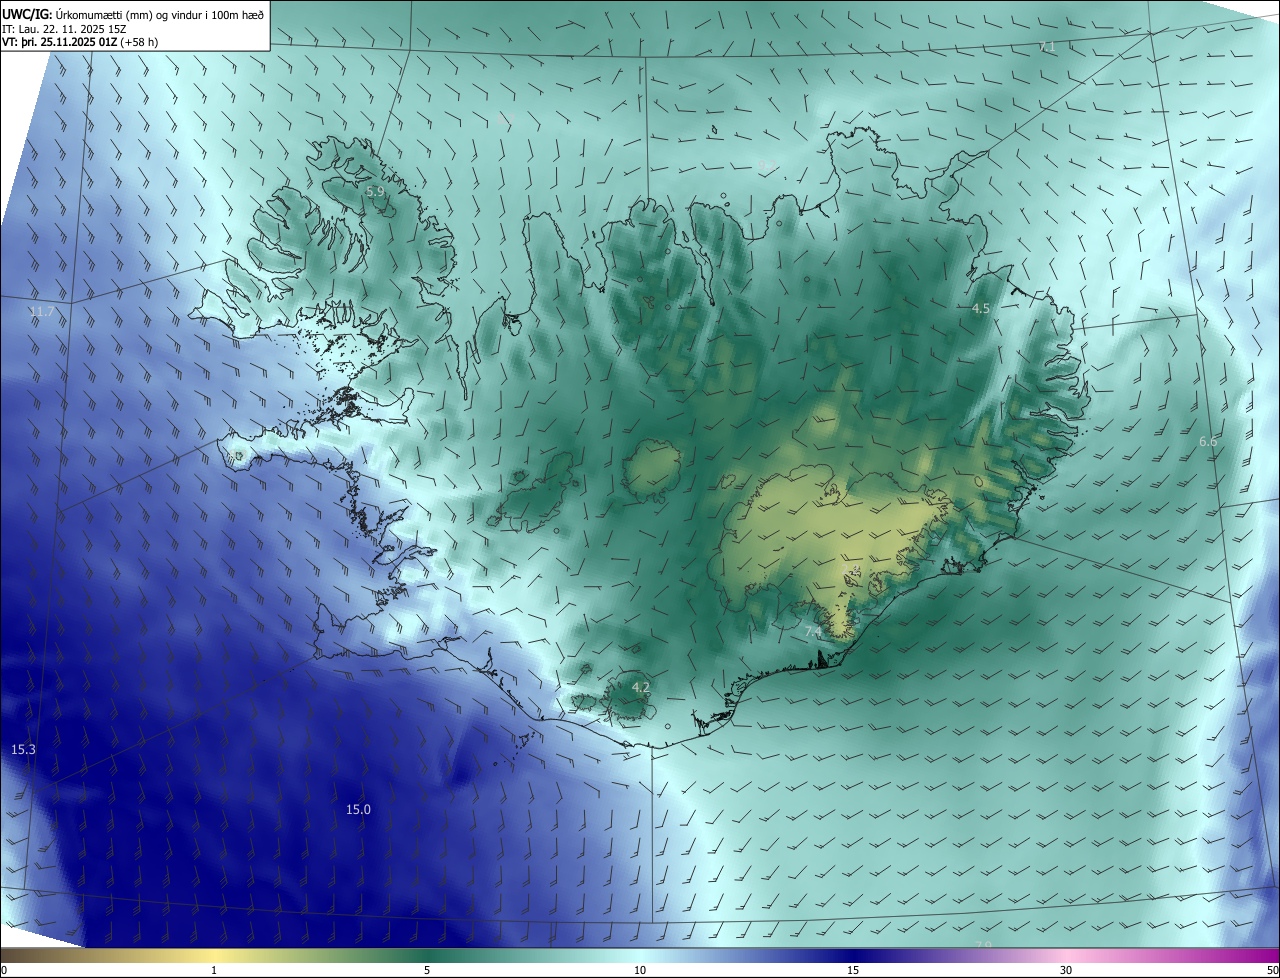Click the value label '15.0' on the map
This screenshot has width=1280, height=978.
pyautogui.click(x=358, y=810)
